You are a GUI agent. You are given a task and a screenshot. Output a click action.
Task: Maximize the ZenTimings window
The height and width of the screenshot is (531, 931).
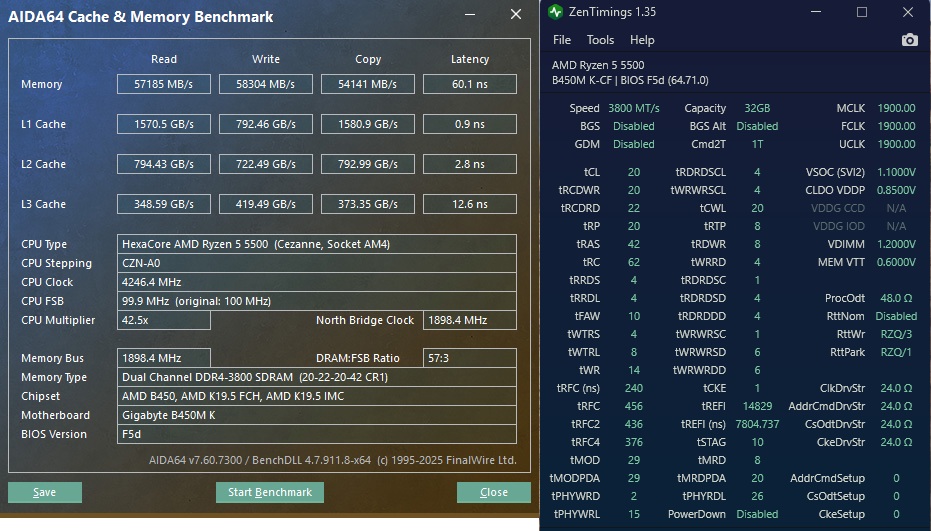pos(862,12)
